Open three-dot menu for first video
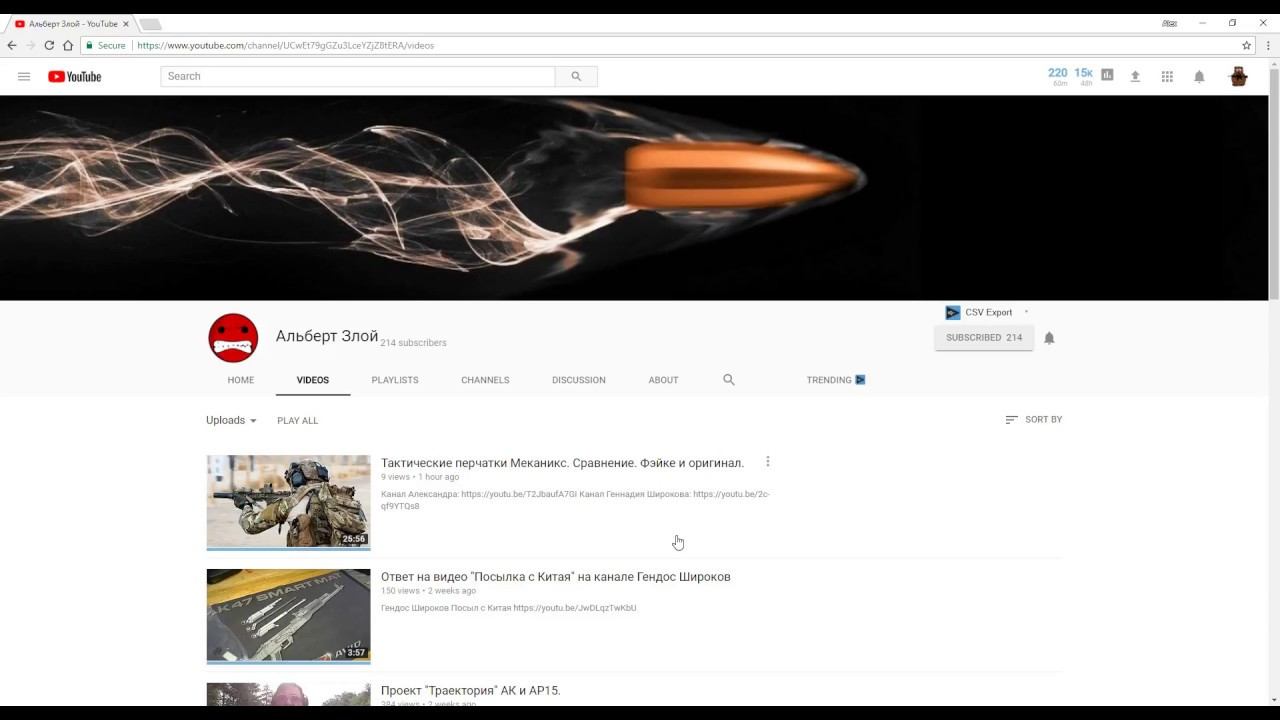 click(768, 462)
